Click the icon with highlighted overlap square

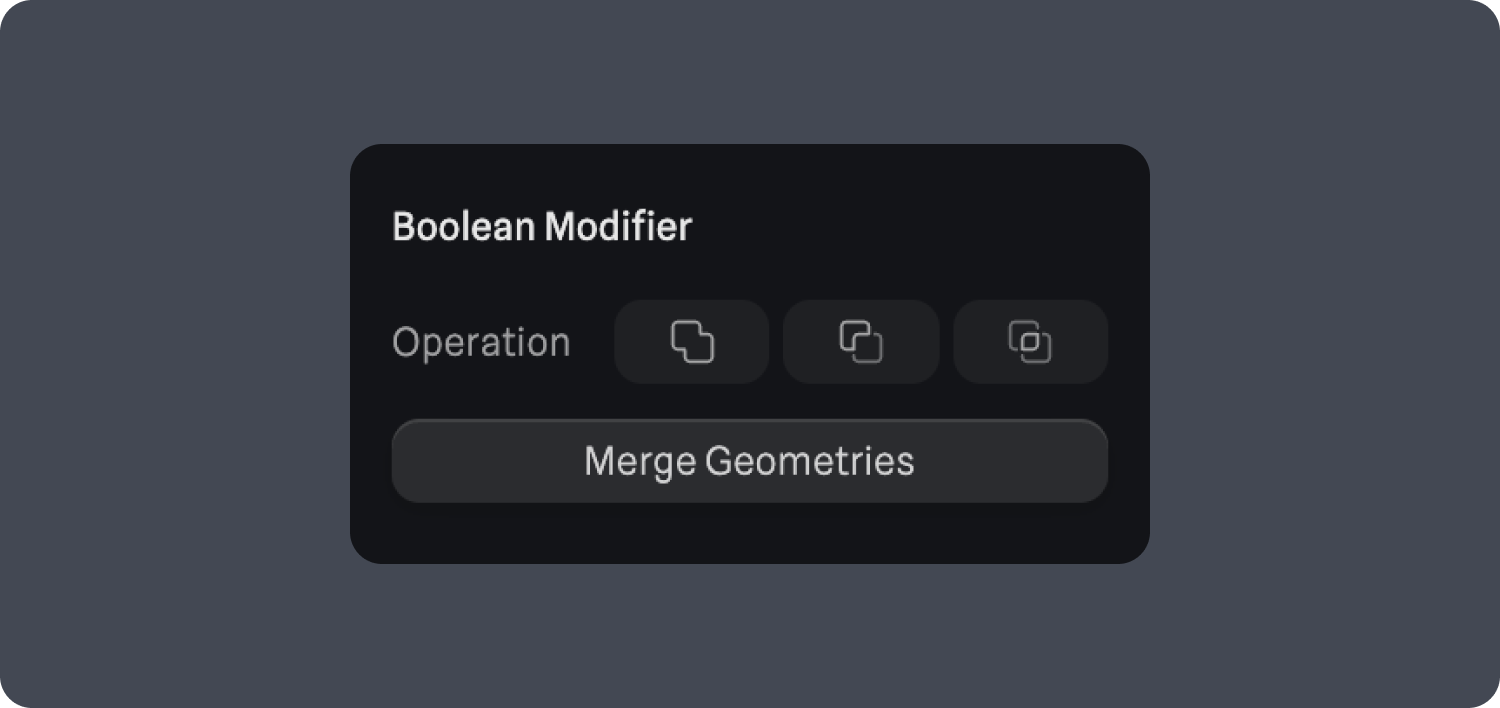click(x=1030, y=342)
